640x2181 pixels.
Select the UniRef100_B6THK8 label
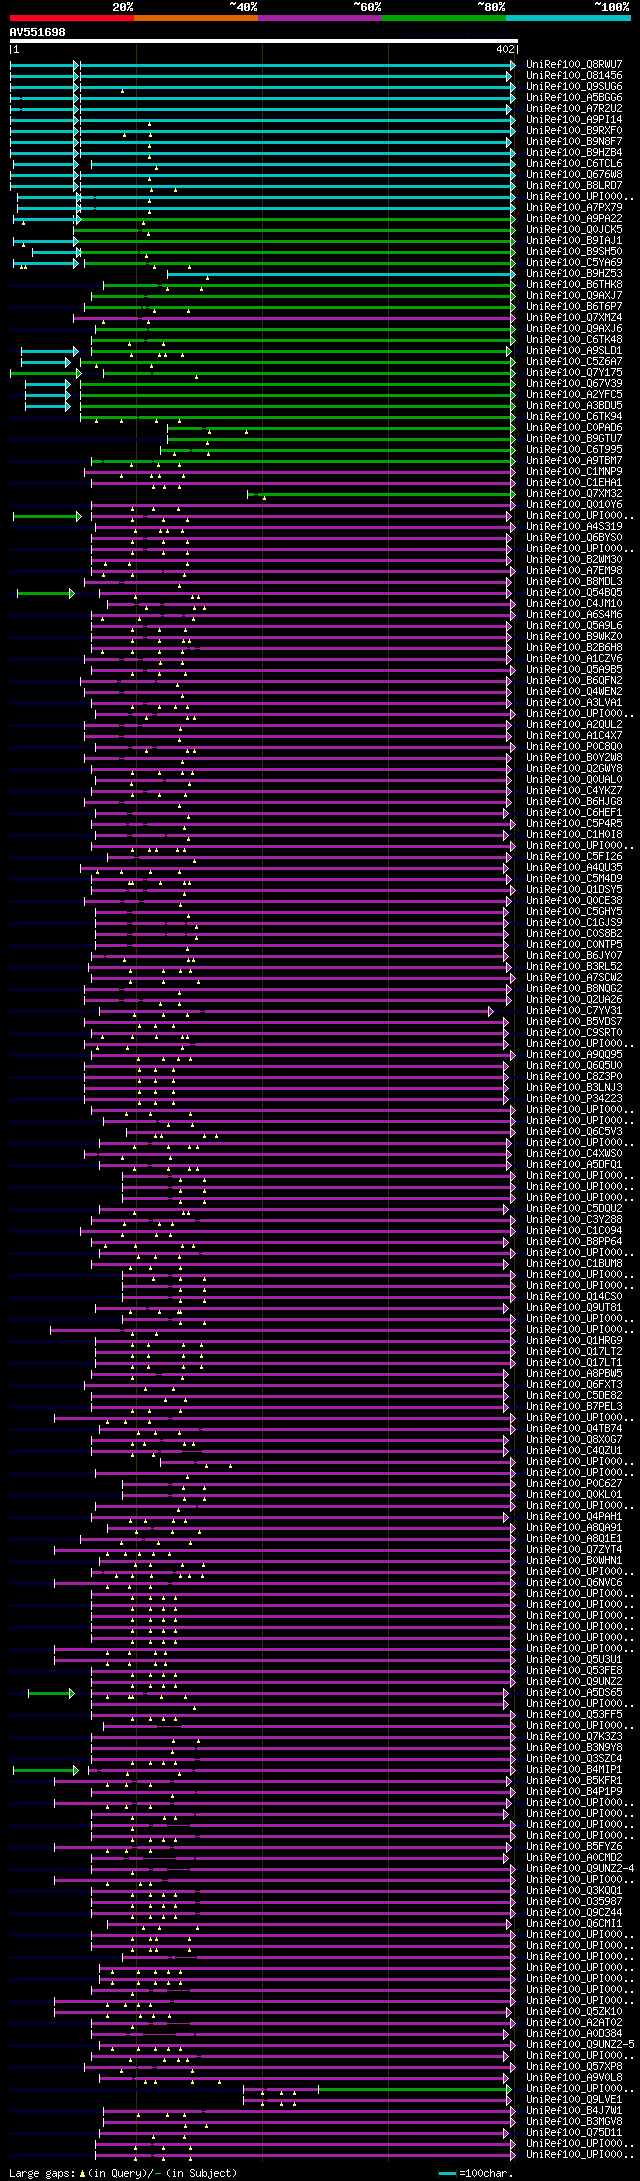click(574, 285)
